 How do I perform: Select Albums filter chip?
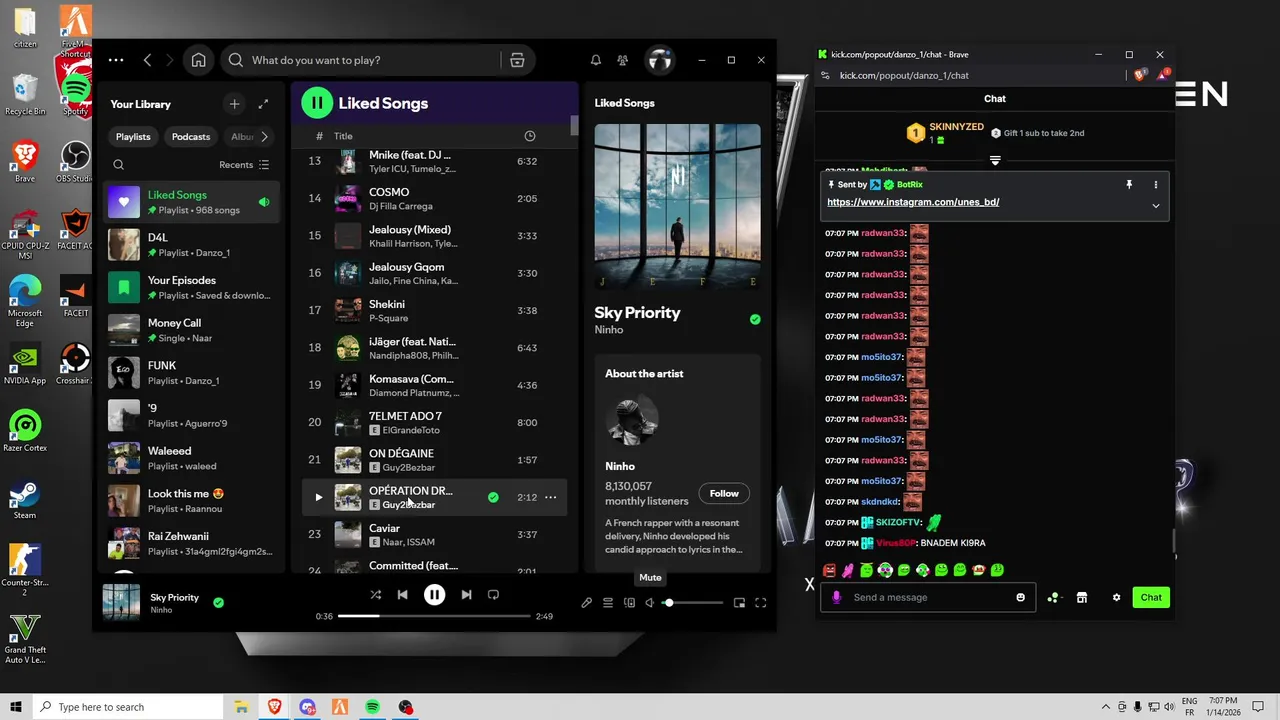click(x=242, y=136)
